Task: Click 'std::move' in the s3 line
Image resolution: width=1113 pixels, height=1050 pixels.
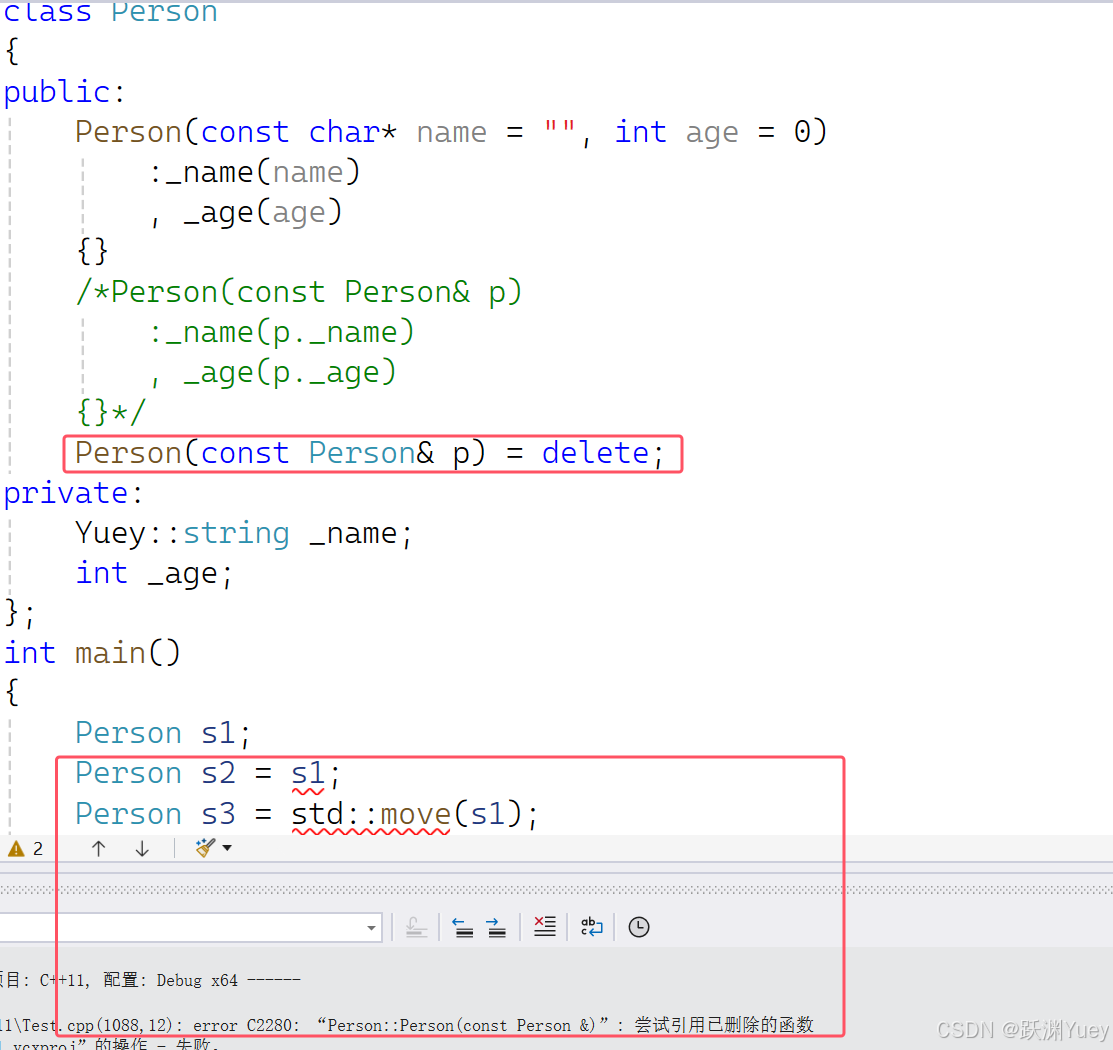Action: click(x=371, y=814)
